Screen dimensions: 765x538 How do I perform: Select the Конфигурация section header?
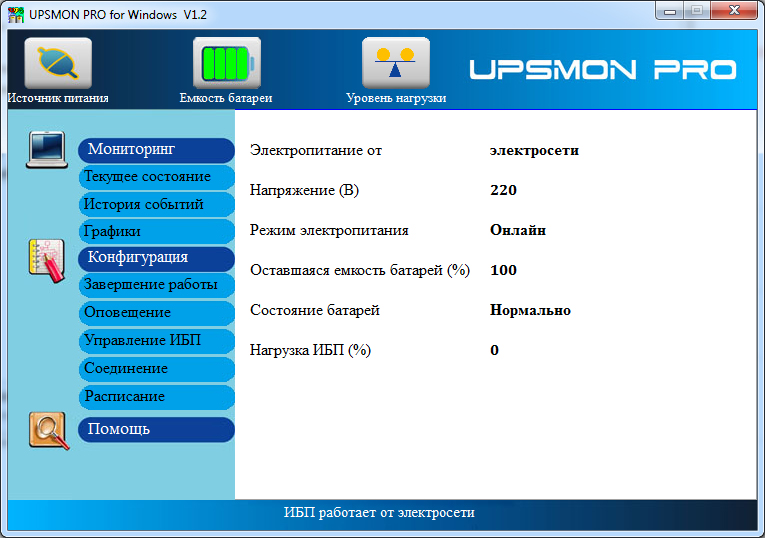tap(156, 259)
